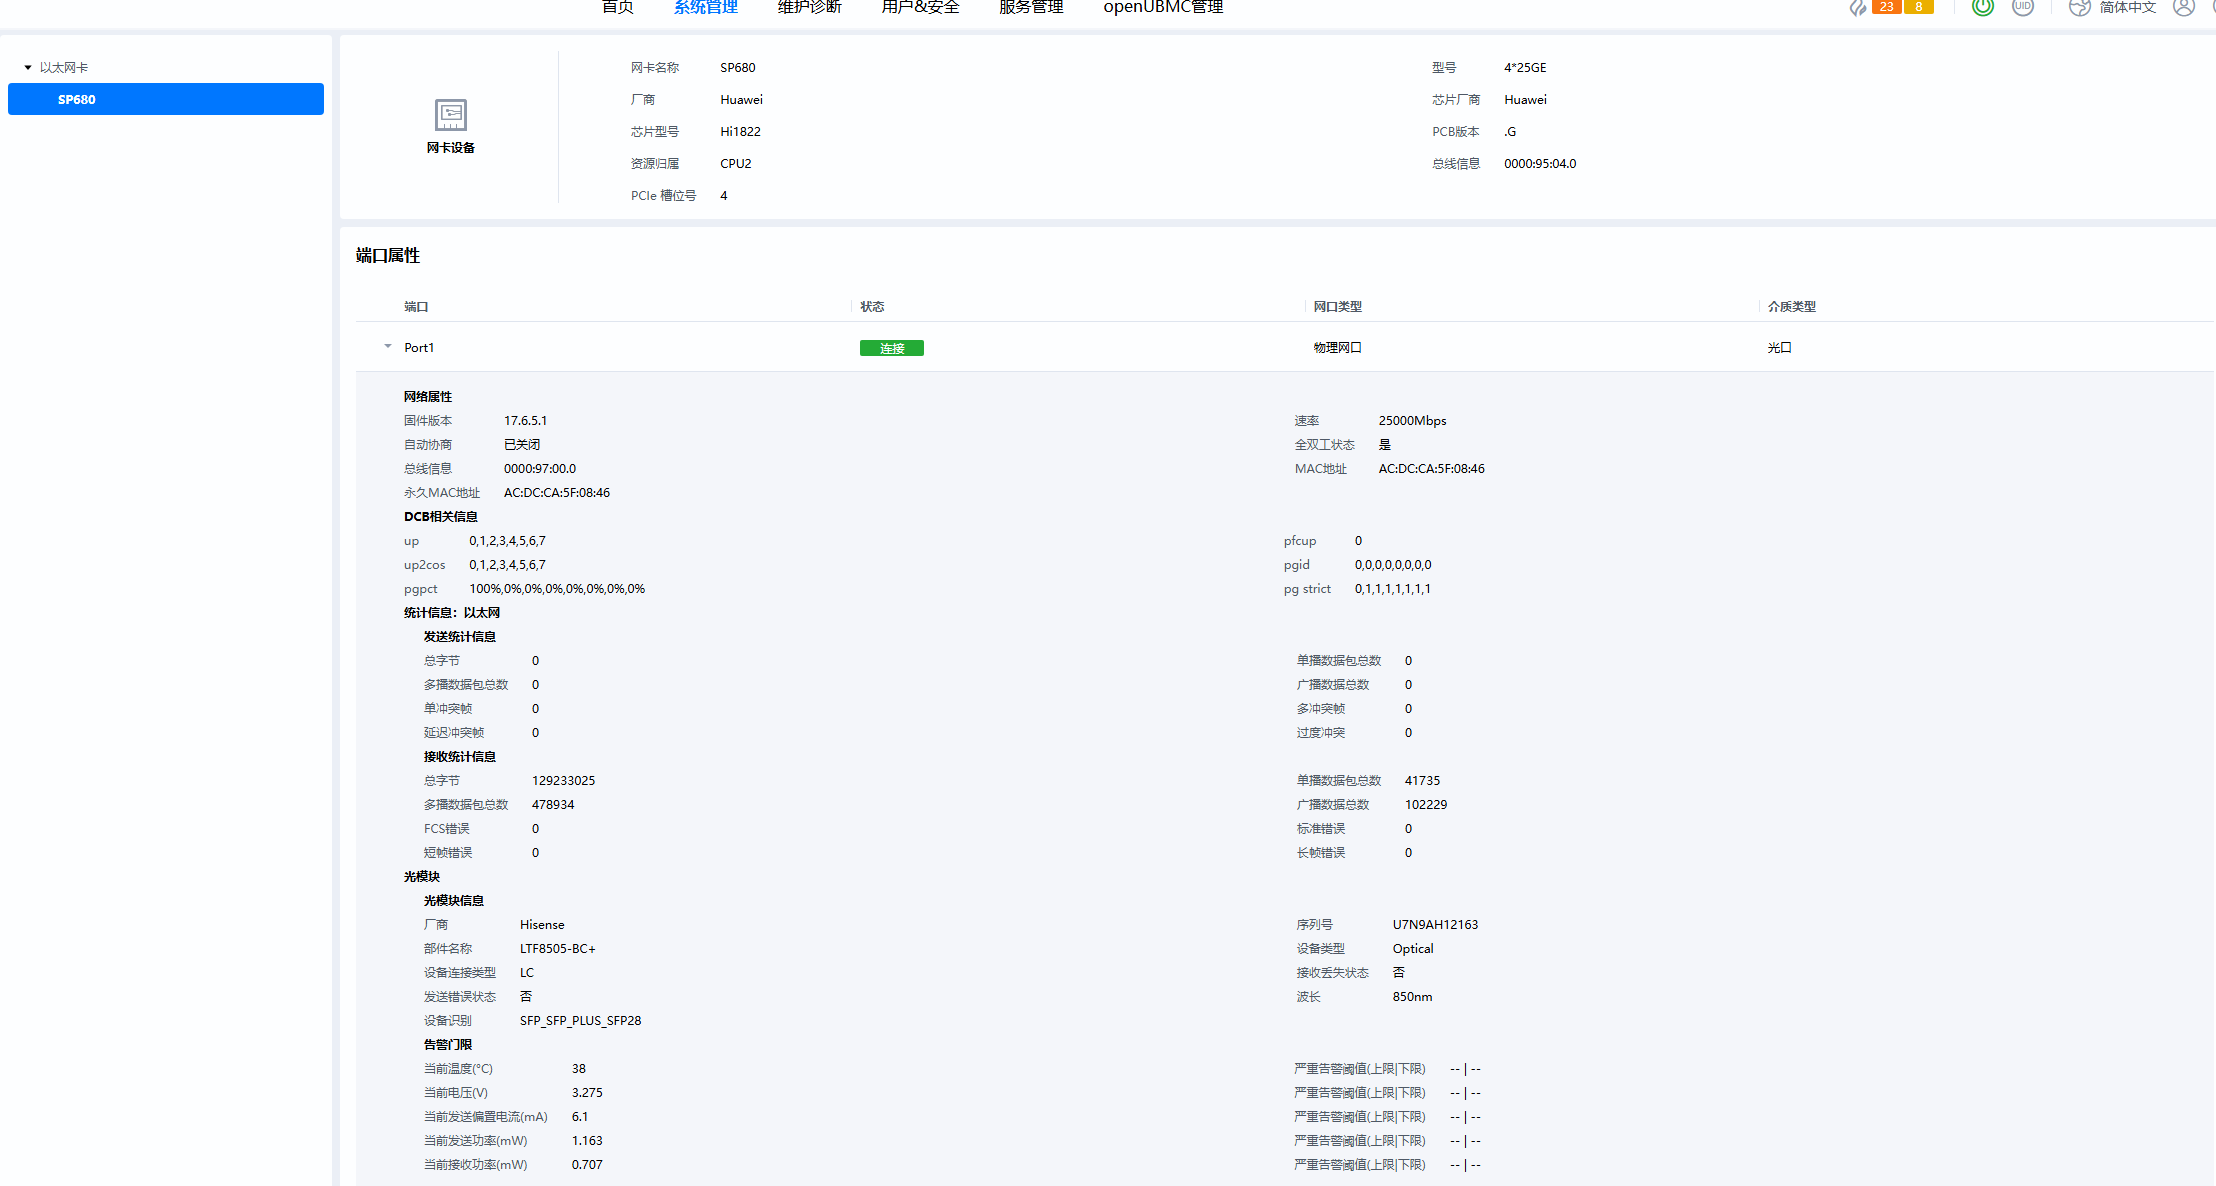
Task: Open the orange major alarm count 23
Action: [x=1886, y=7]
